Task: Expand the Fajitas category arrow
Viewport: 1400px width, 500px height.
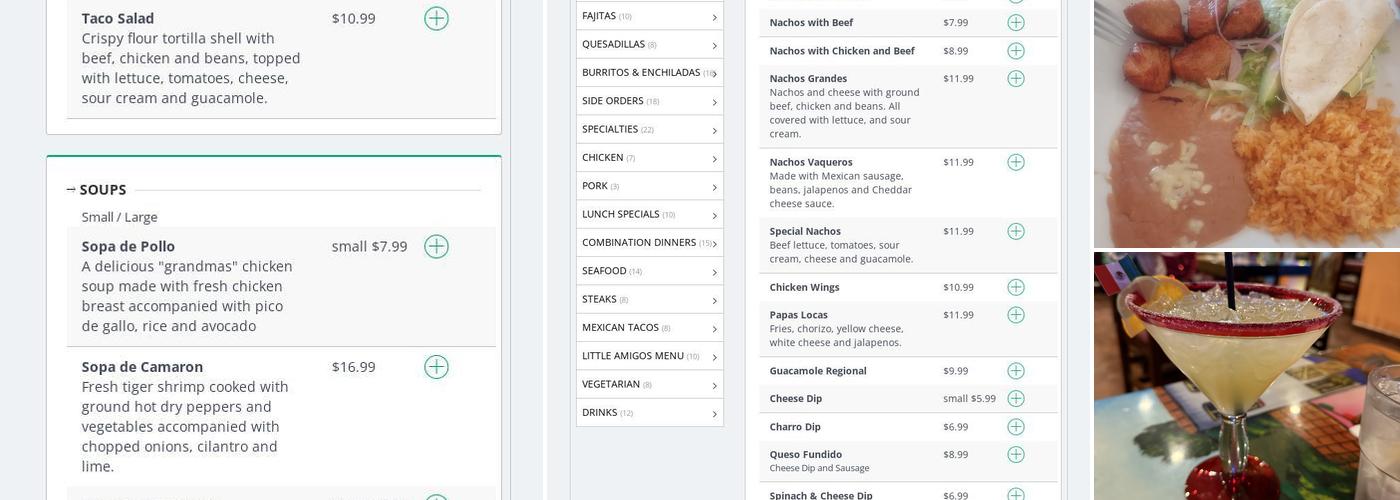Action: tap(714, 17)
